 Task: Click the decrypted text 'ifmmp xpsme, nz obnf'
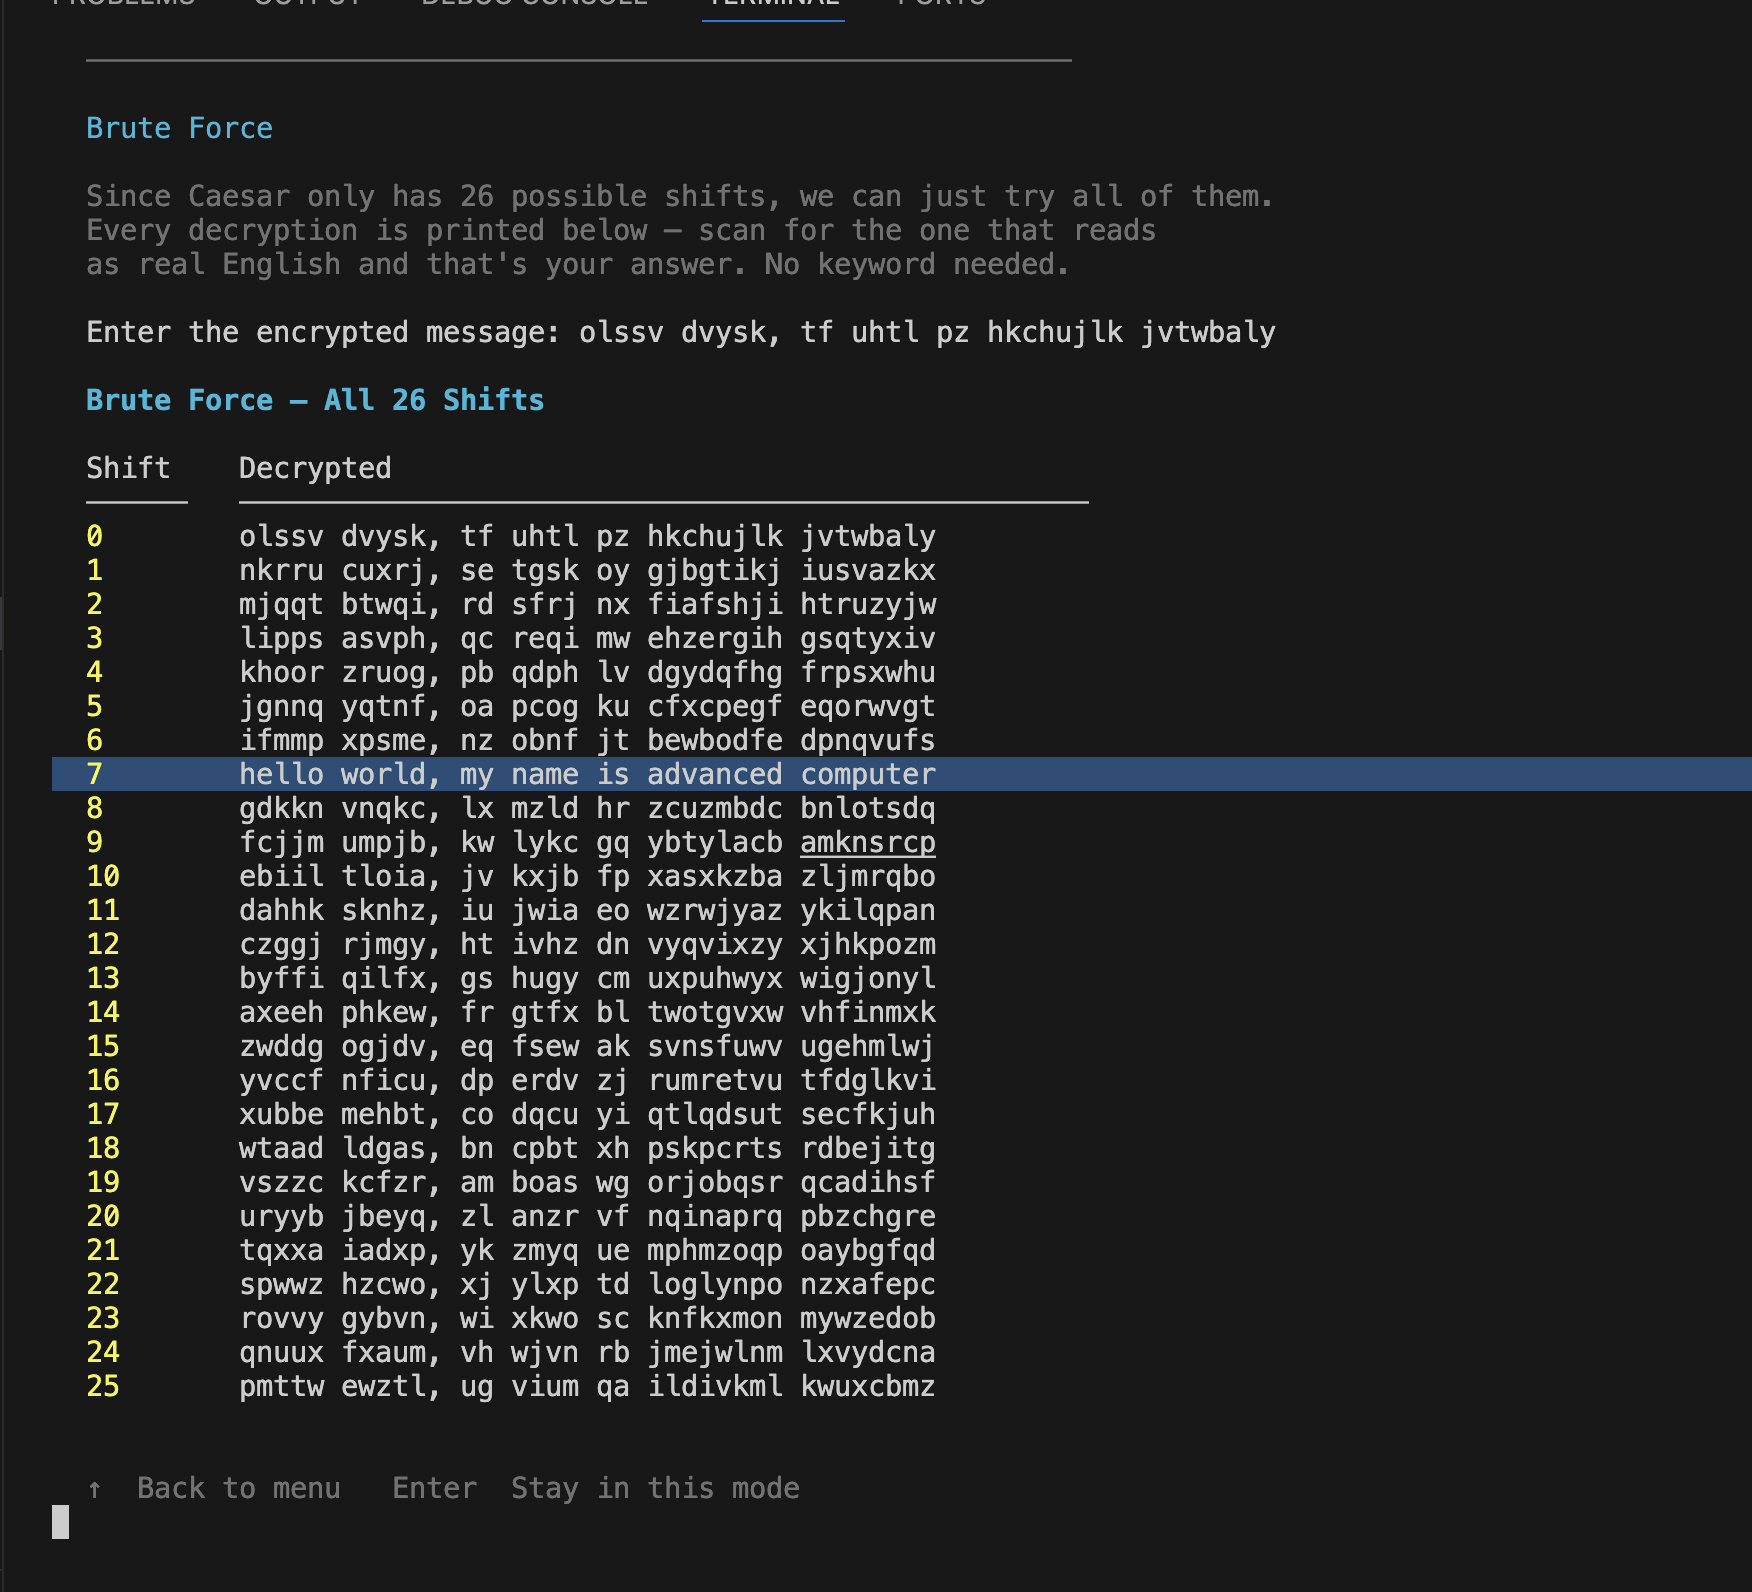pos(409,740)
